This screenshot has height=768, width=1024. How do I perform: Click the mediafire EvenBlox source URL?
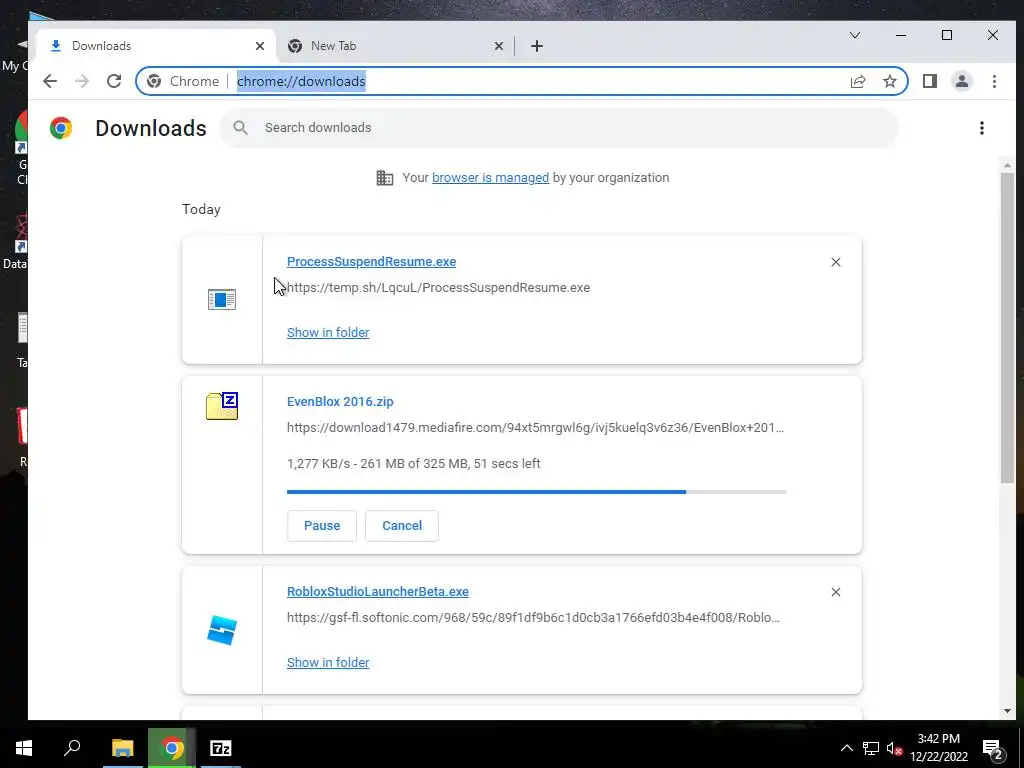(x=536, y=428)
